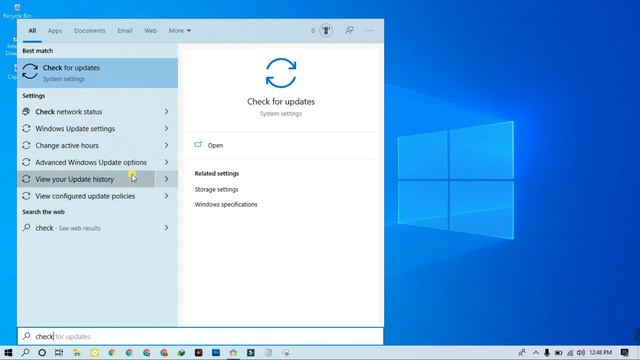Open Cortana circle on the taskbar
The image size is (640, 360).
(x=42, y=352)
